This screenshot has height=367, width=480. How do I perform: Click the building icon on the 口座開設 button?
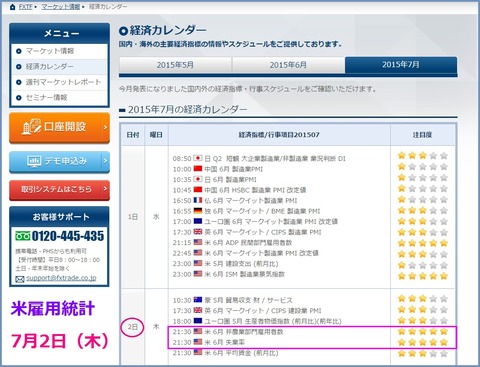[x=31, y=127]
